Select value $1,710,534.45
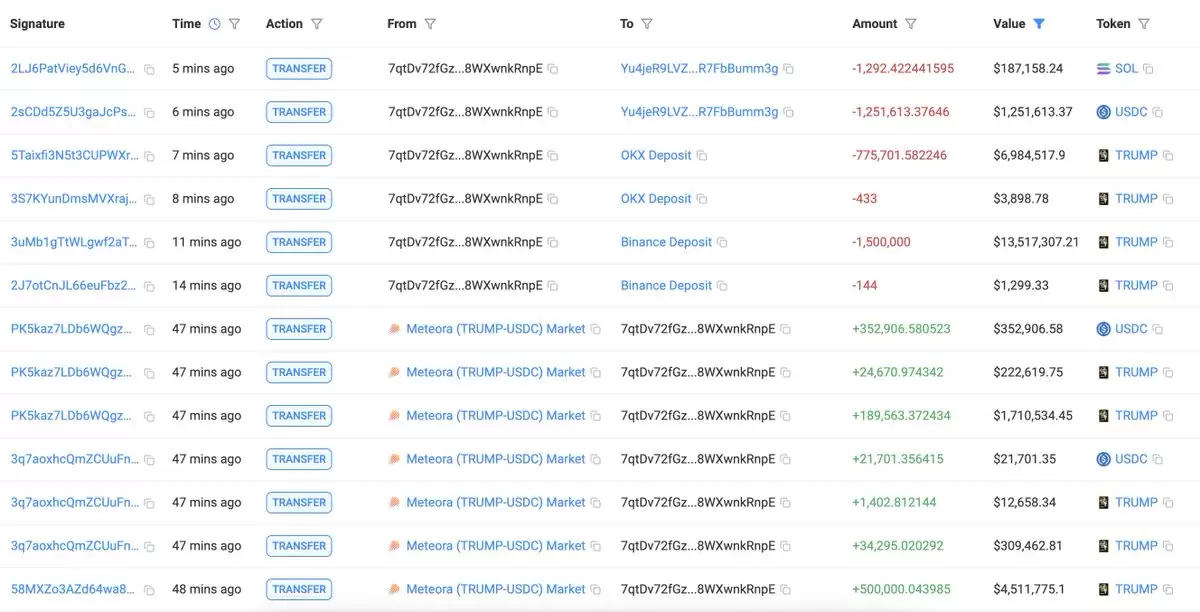 tap(1033, 415)
